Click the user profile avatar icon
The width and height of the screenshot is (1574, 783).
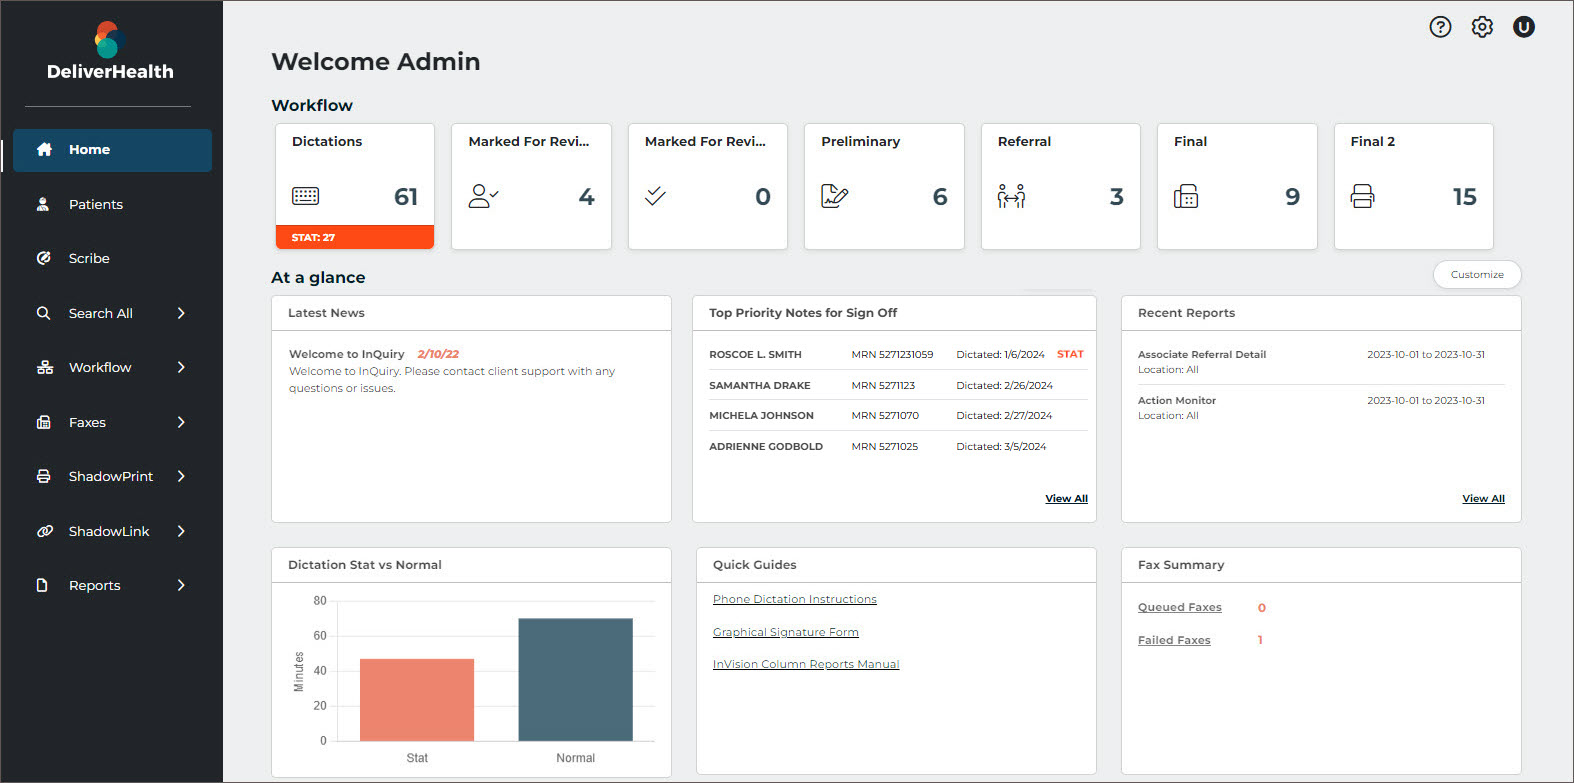click(x=1523, y=27)
